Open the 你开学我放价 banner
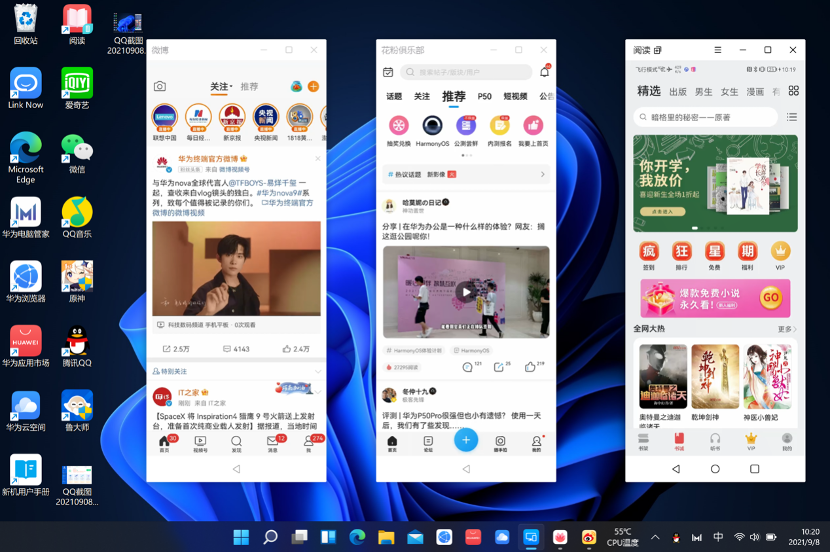Viewport: 830px width, 552px height. pos(715,183)
